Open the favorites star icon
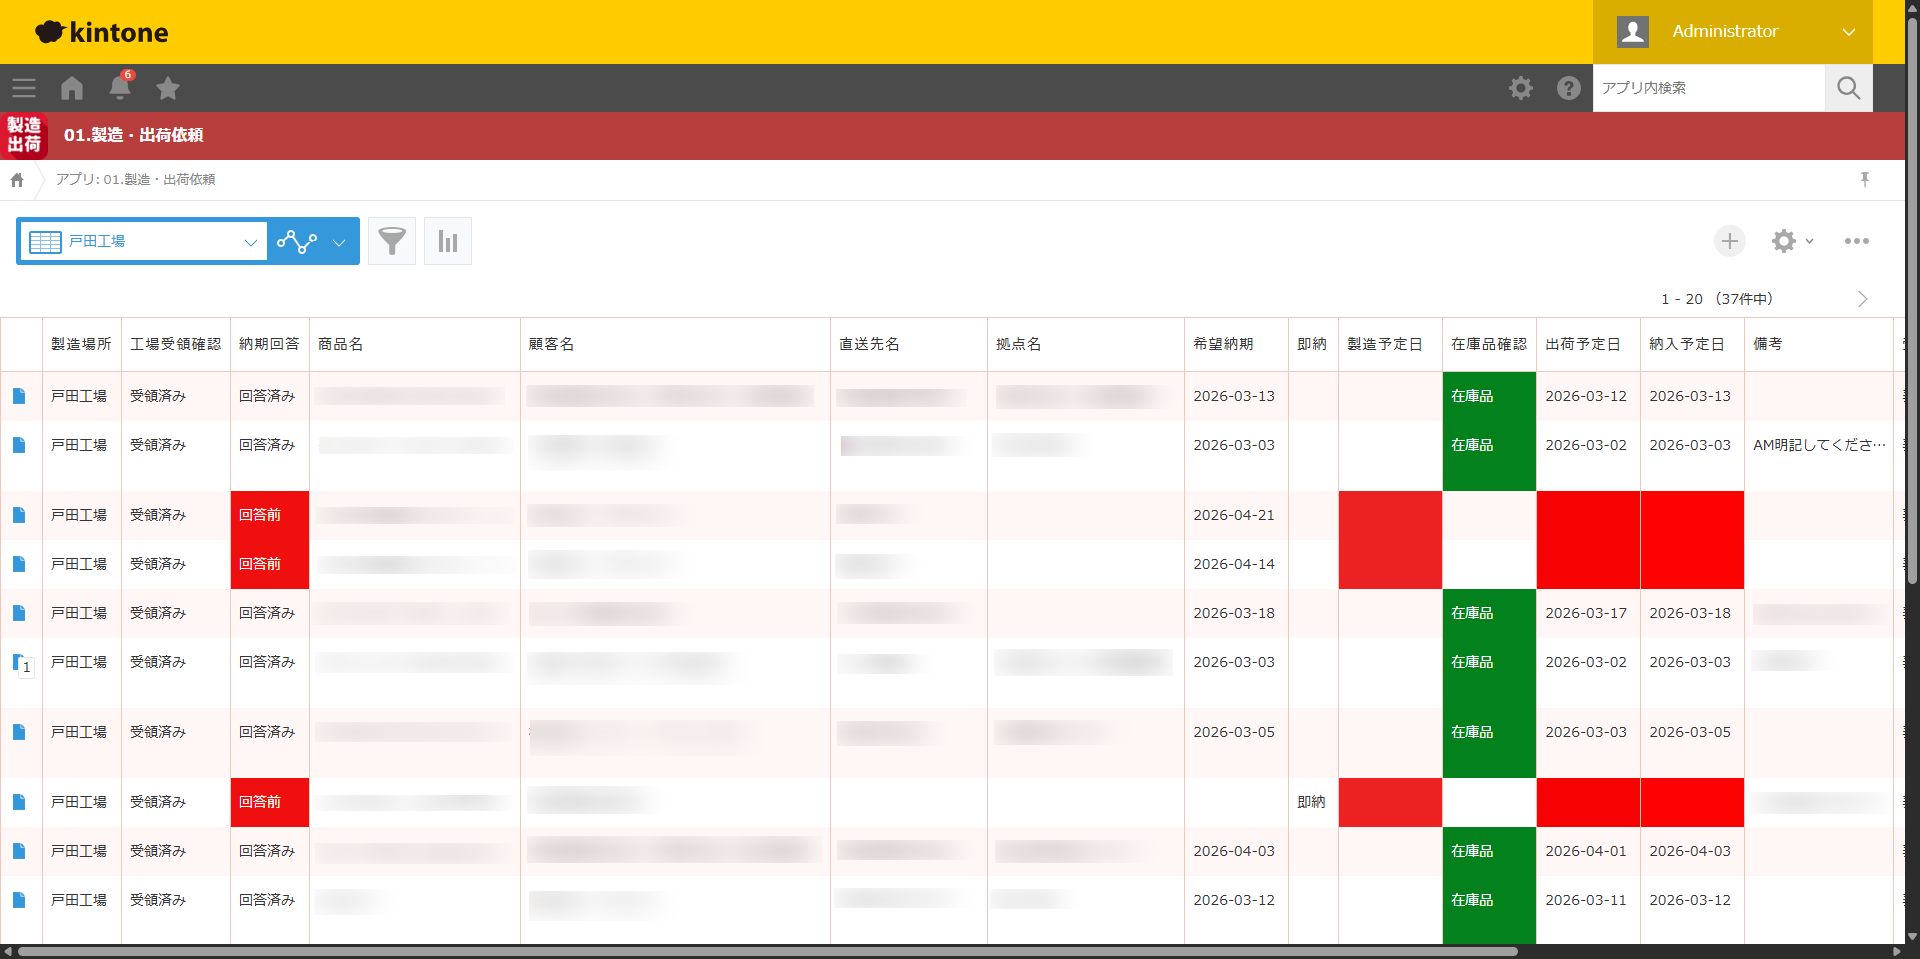 168,88
